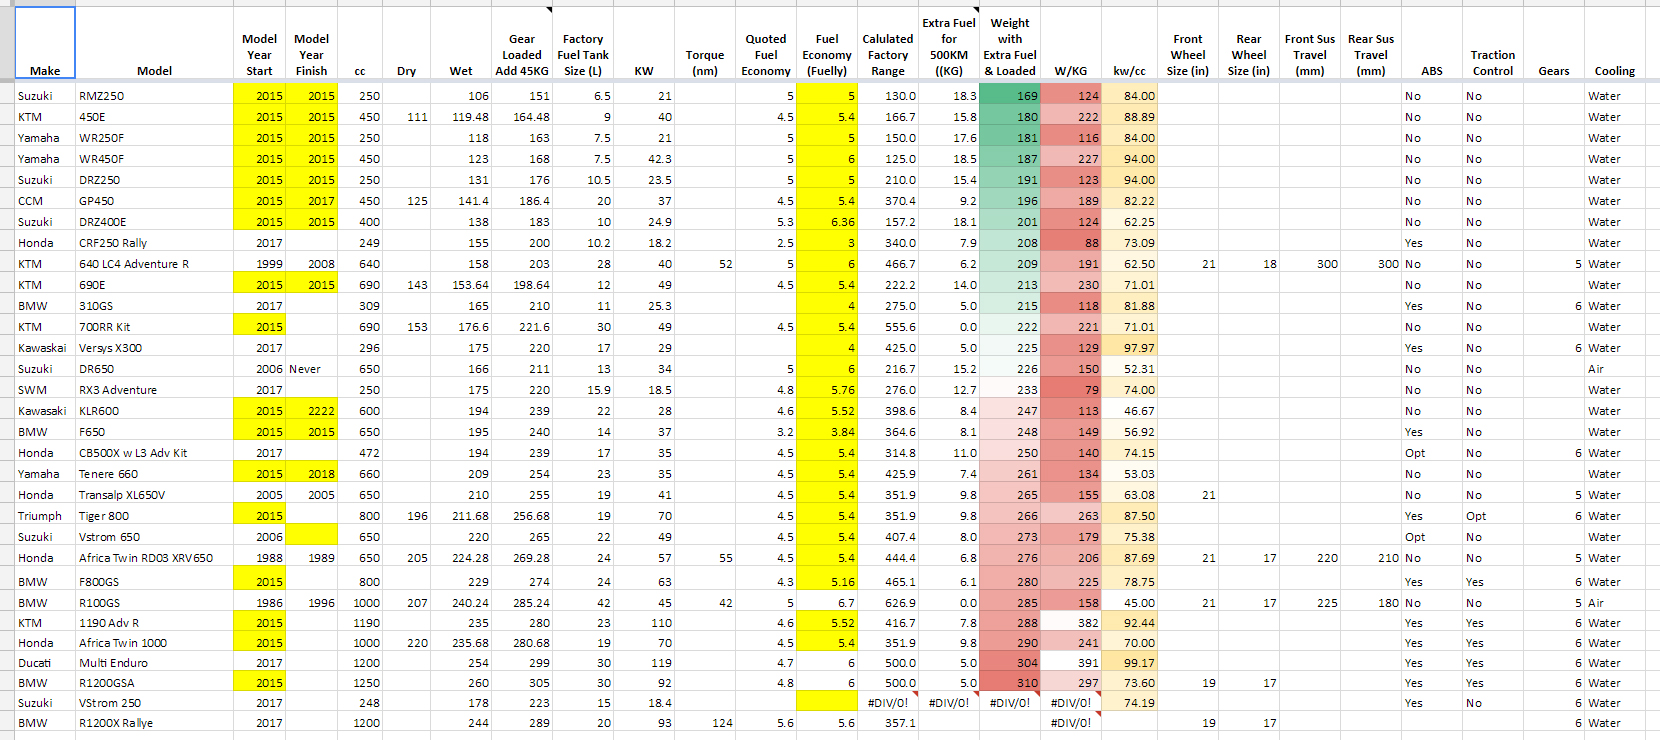
Task: Select the 'Never' finish year for DR650
Action: click(x=311, y=369)
